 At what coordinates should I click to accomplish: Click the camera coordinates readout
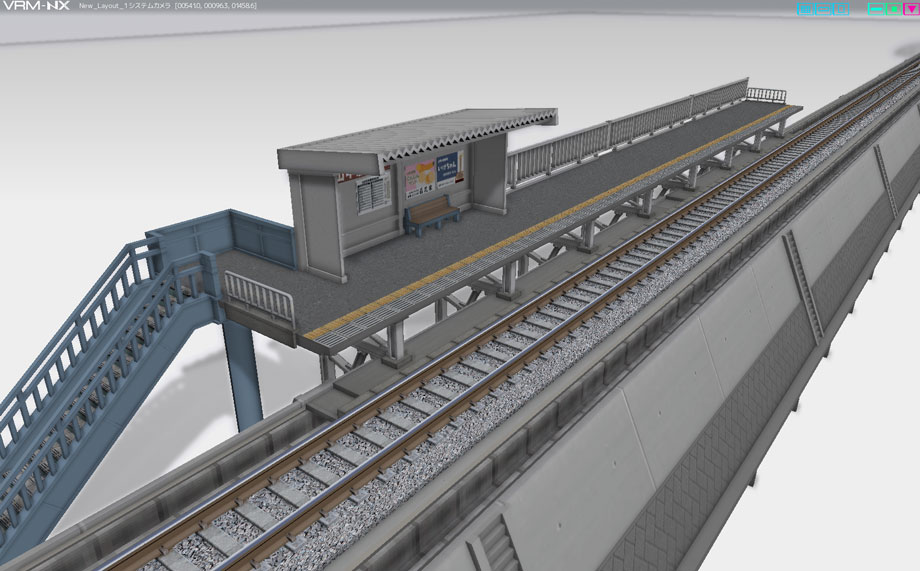point(215,6)
